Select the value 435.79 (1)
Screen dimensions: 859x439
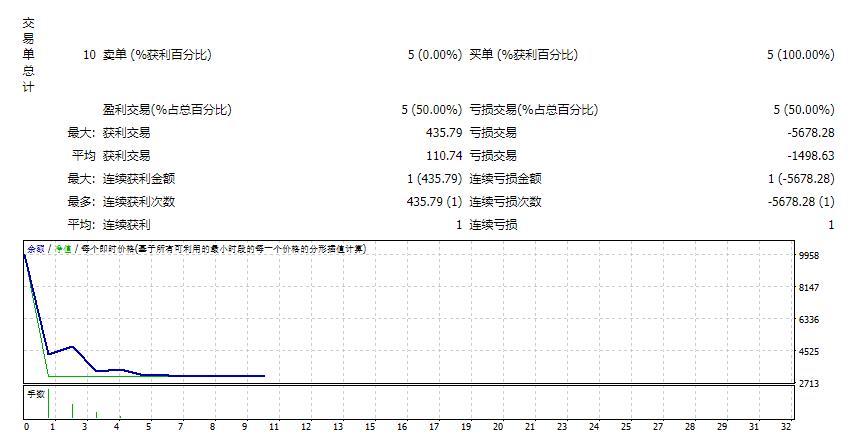click(x=434, y=202)
